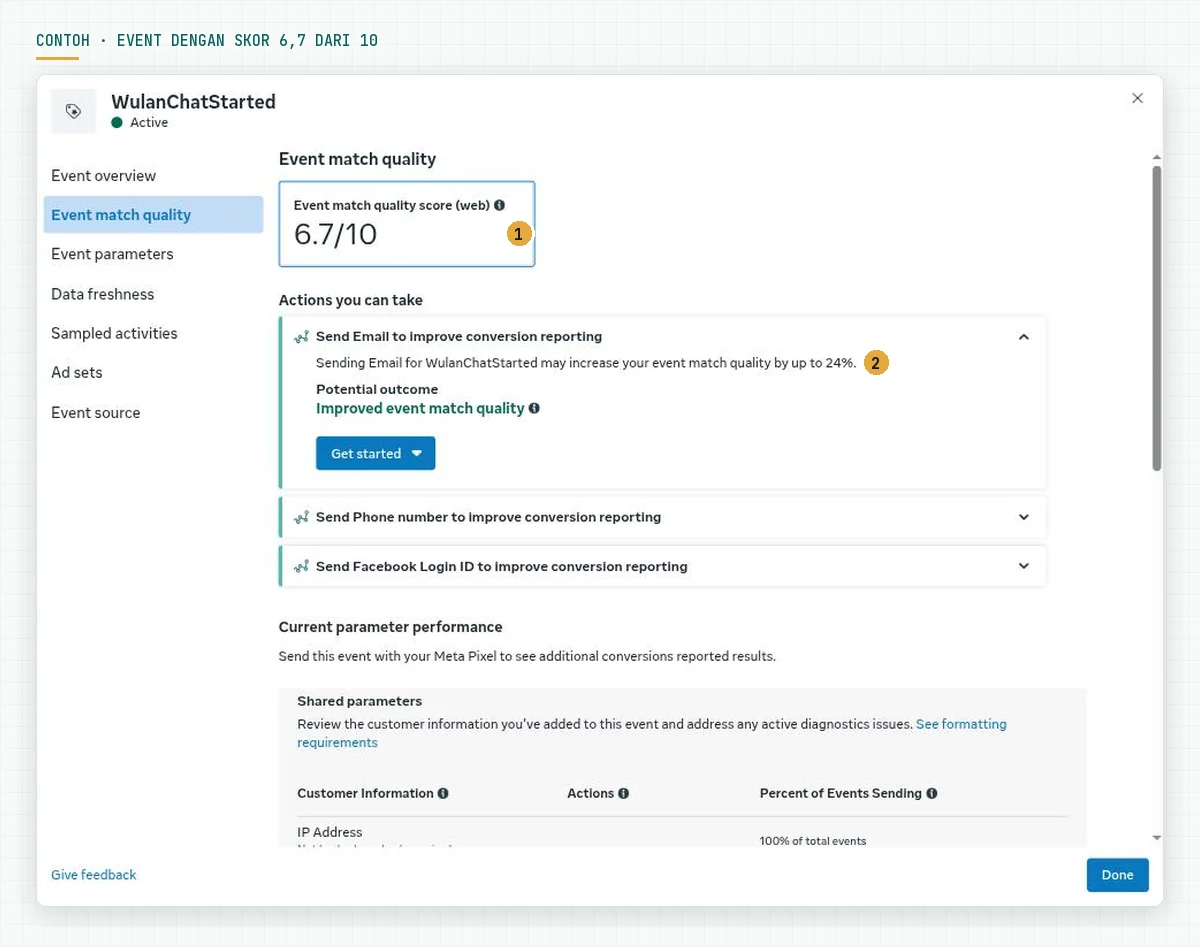Open the Get started dropdown
Viewport: 1200px width, 947px height.
click(x=376, y=453)
